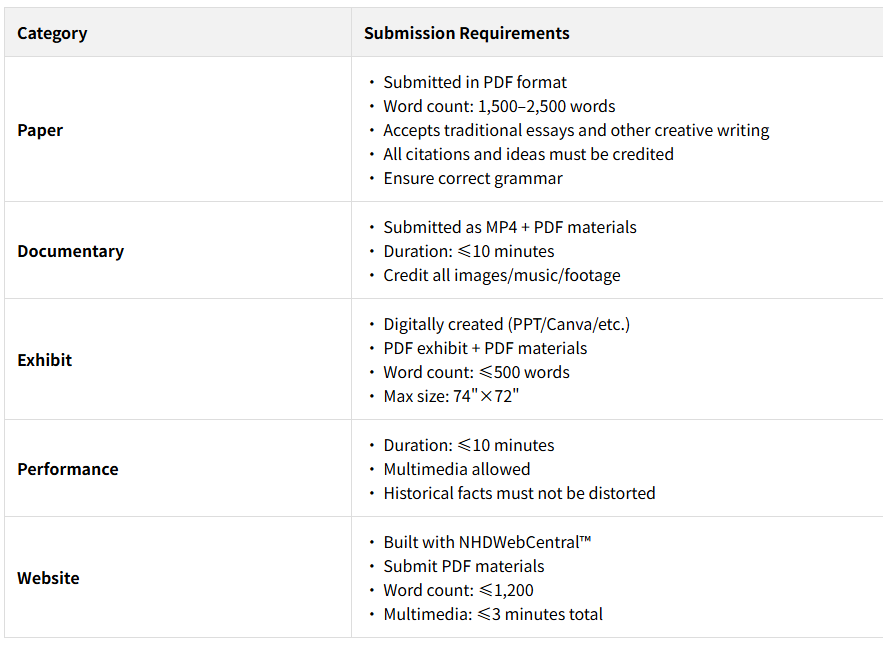Click the 'Max size: 74"×72"' line

[451, 396]
